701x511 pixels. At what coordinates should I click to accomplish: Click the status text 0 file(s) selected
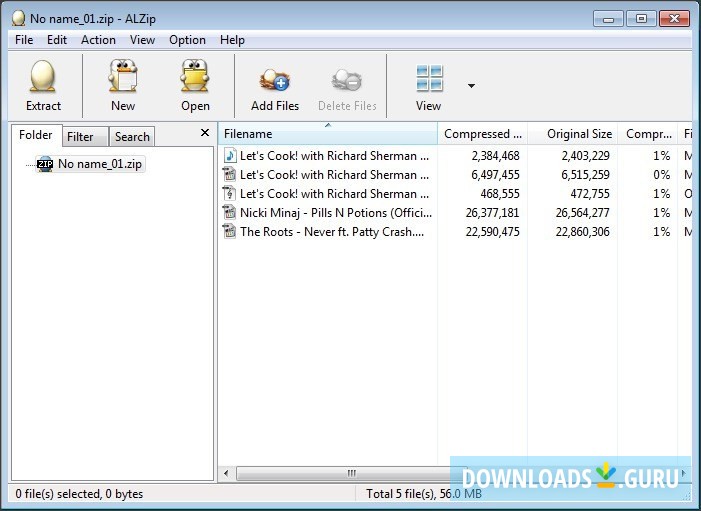tap(79, 494)
